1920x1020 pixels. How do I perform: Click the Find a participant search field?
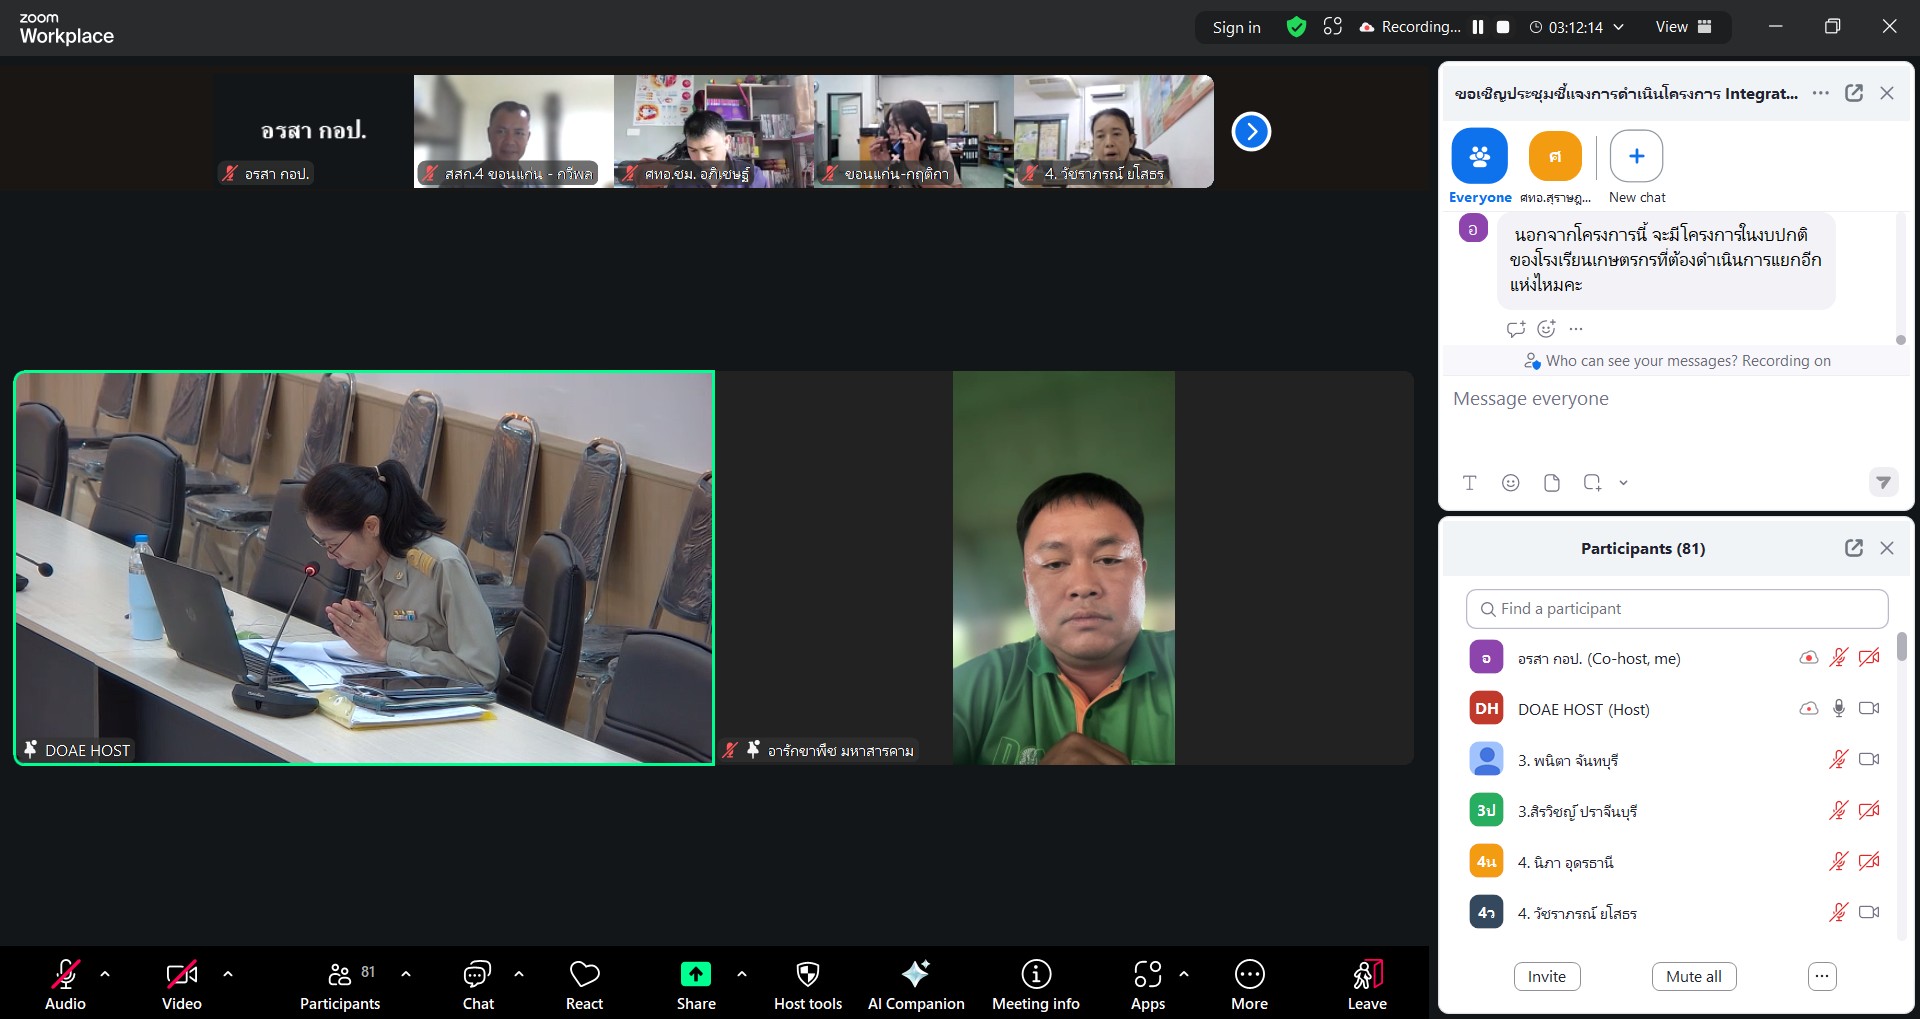pyautogui.click(x=1676, y=609)
